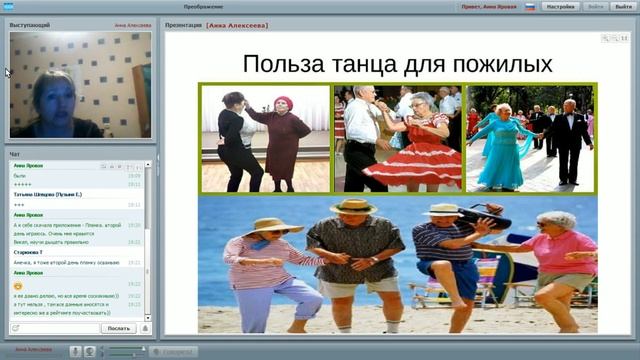Adjust the speaker volume slider
The height and width of the screenshot is (360, 640).
[126, 349]
